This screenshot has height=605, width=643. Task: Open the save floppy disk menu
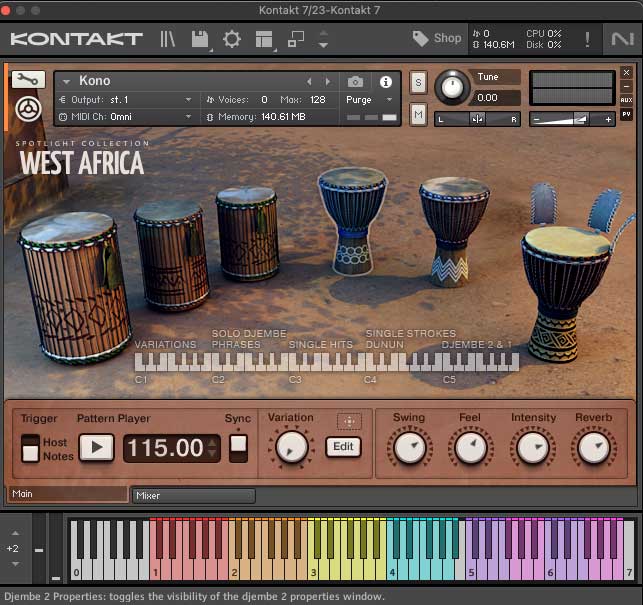pyautogui.click(x=200, y=39)
